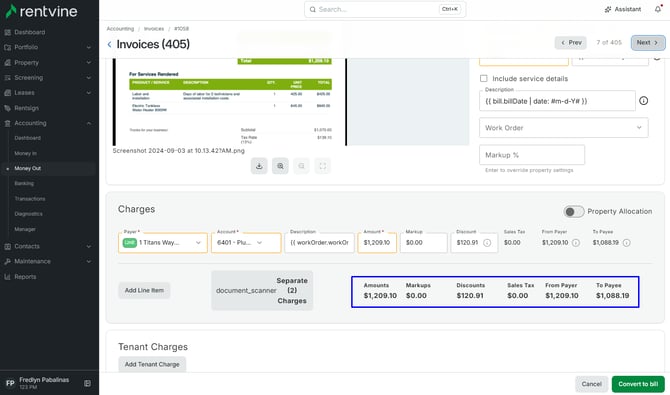Click the Leases icon in sidebar
This screenshot has height=395, width=670.
tap(7, 93)
